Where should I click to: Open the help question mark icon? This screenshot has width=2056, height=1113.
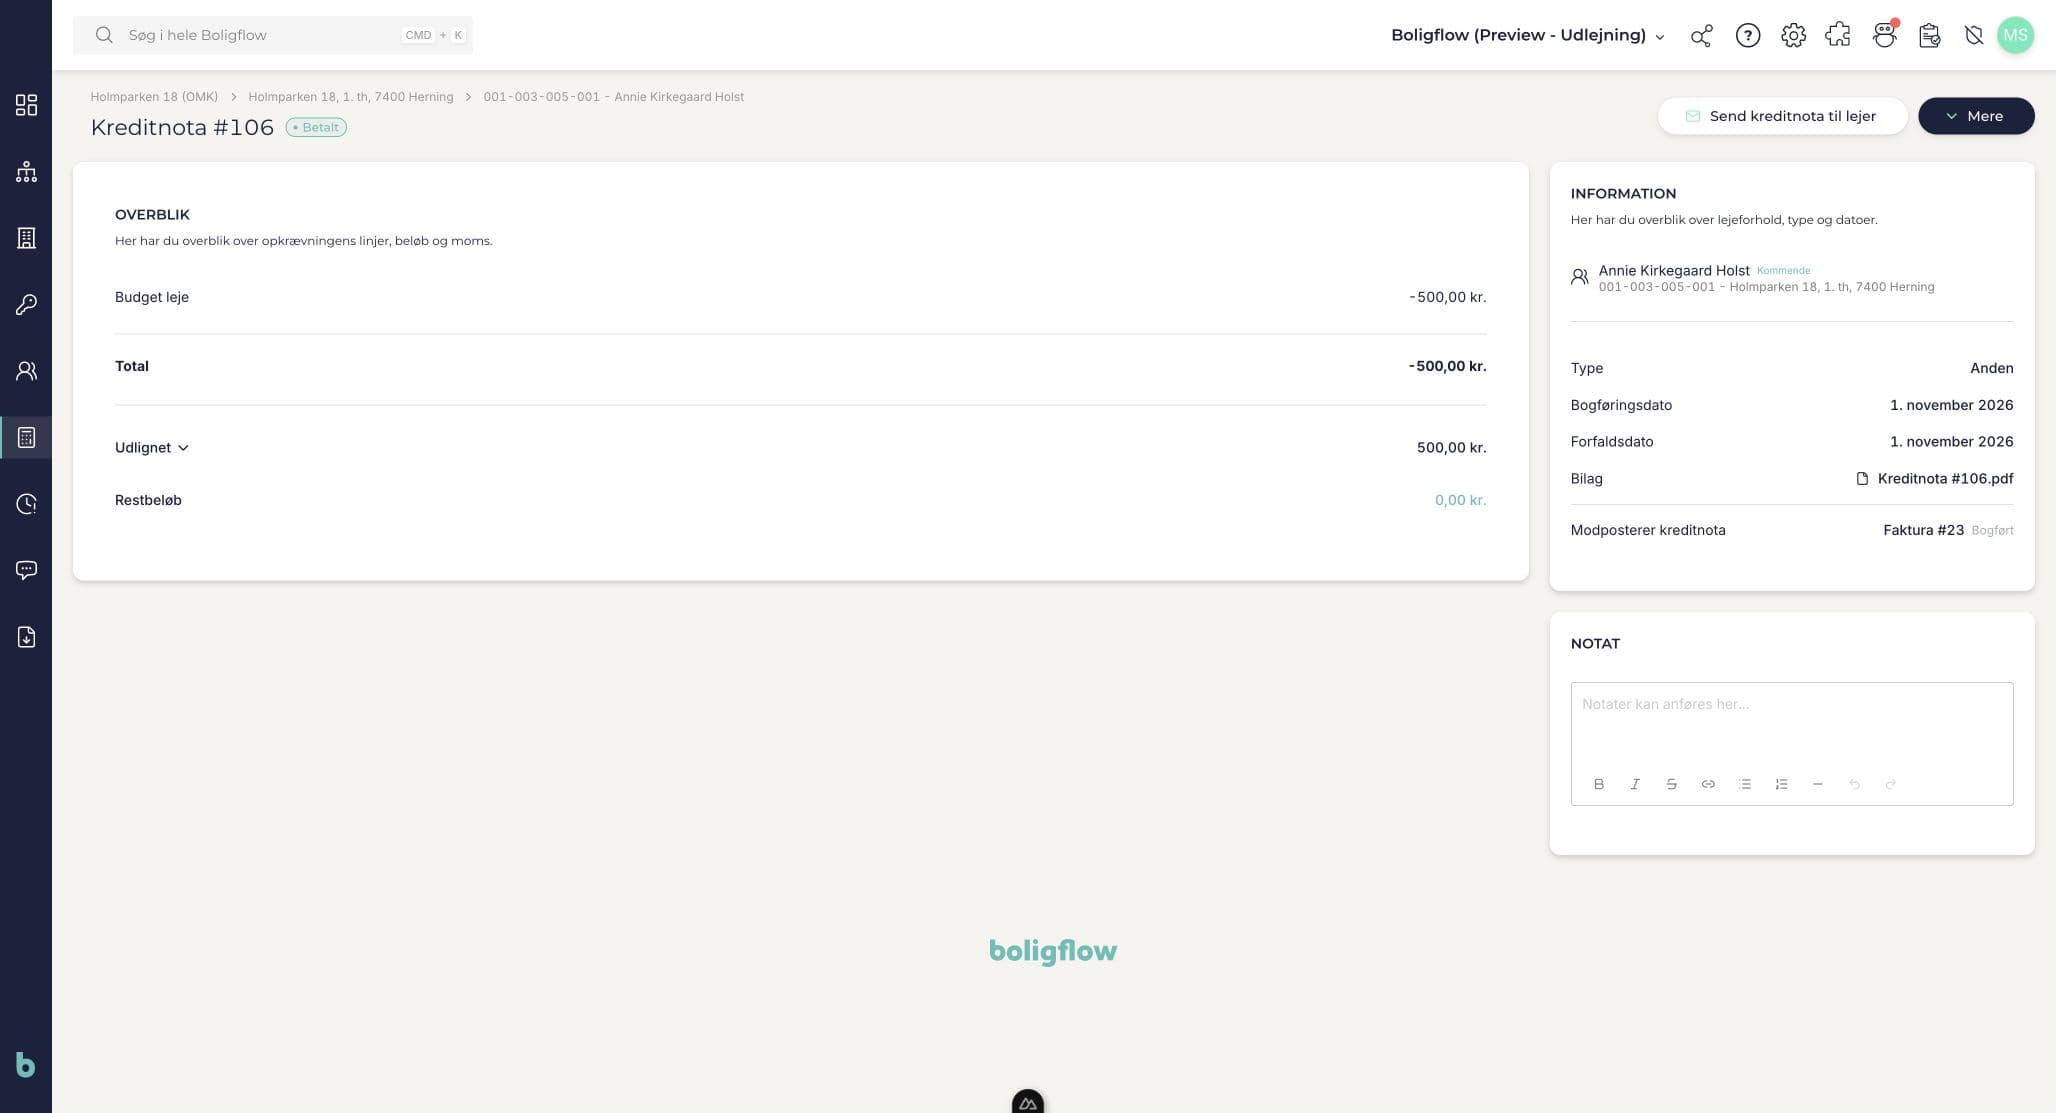coord(1747,36)
